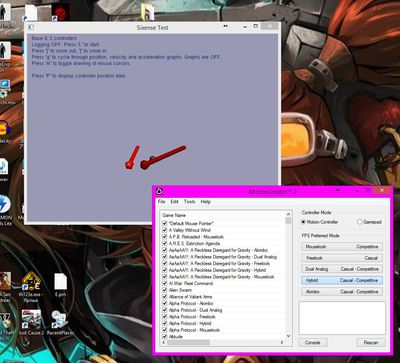This screenshot has height=363, width=400.
Task: Select the music note file icon on desktop
Action: pyautogui.click(x=3, y=170)
